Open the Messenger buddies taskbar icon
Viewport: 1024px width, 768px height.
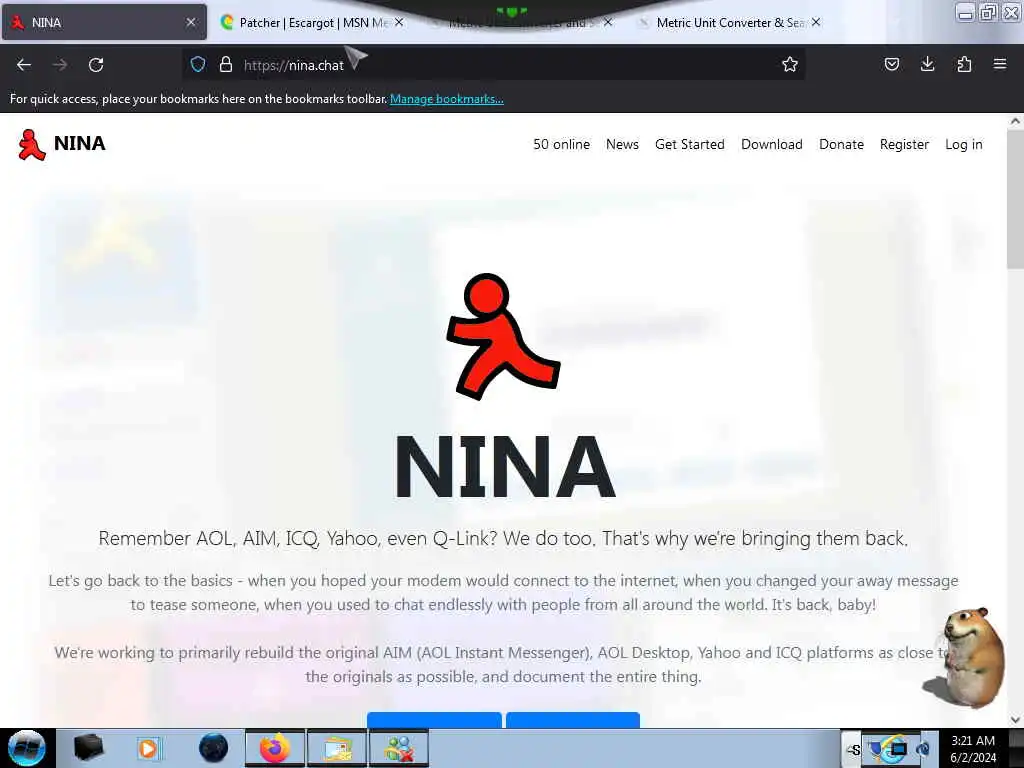tap(399, 748)
